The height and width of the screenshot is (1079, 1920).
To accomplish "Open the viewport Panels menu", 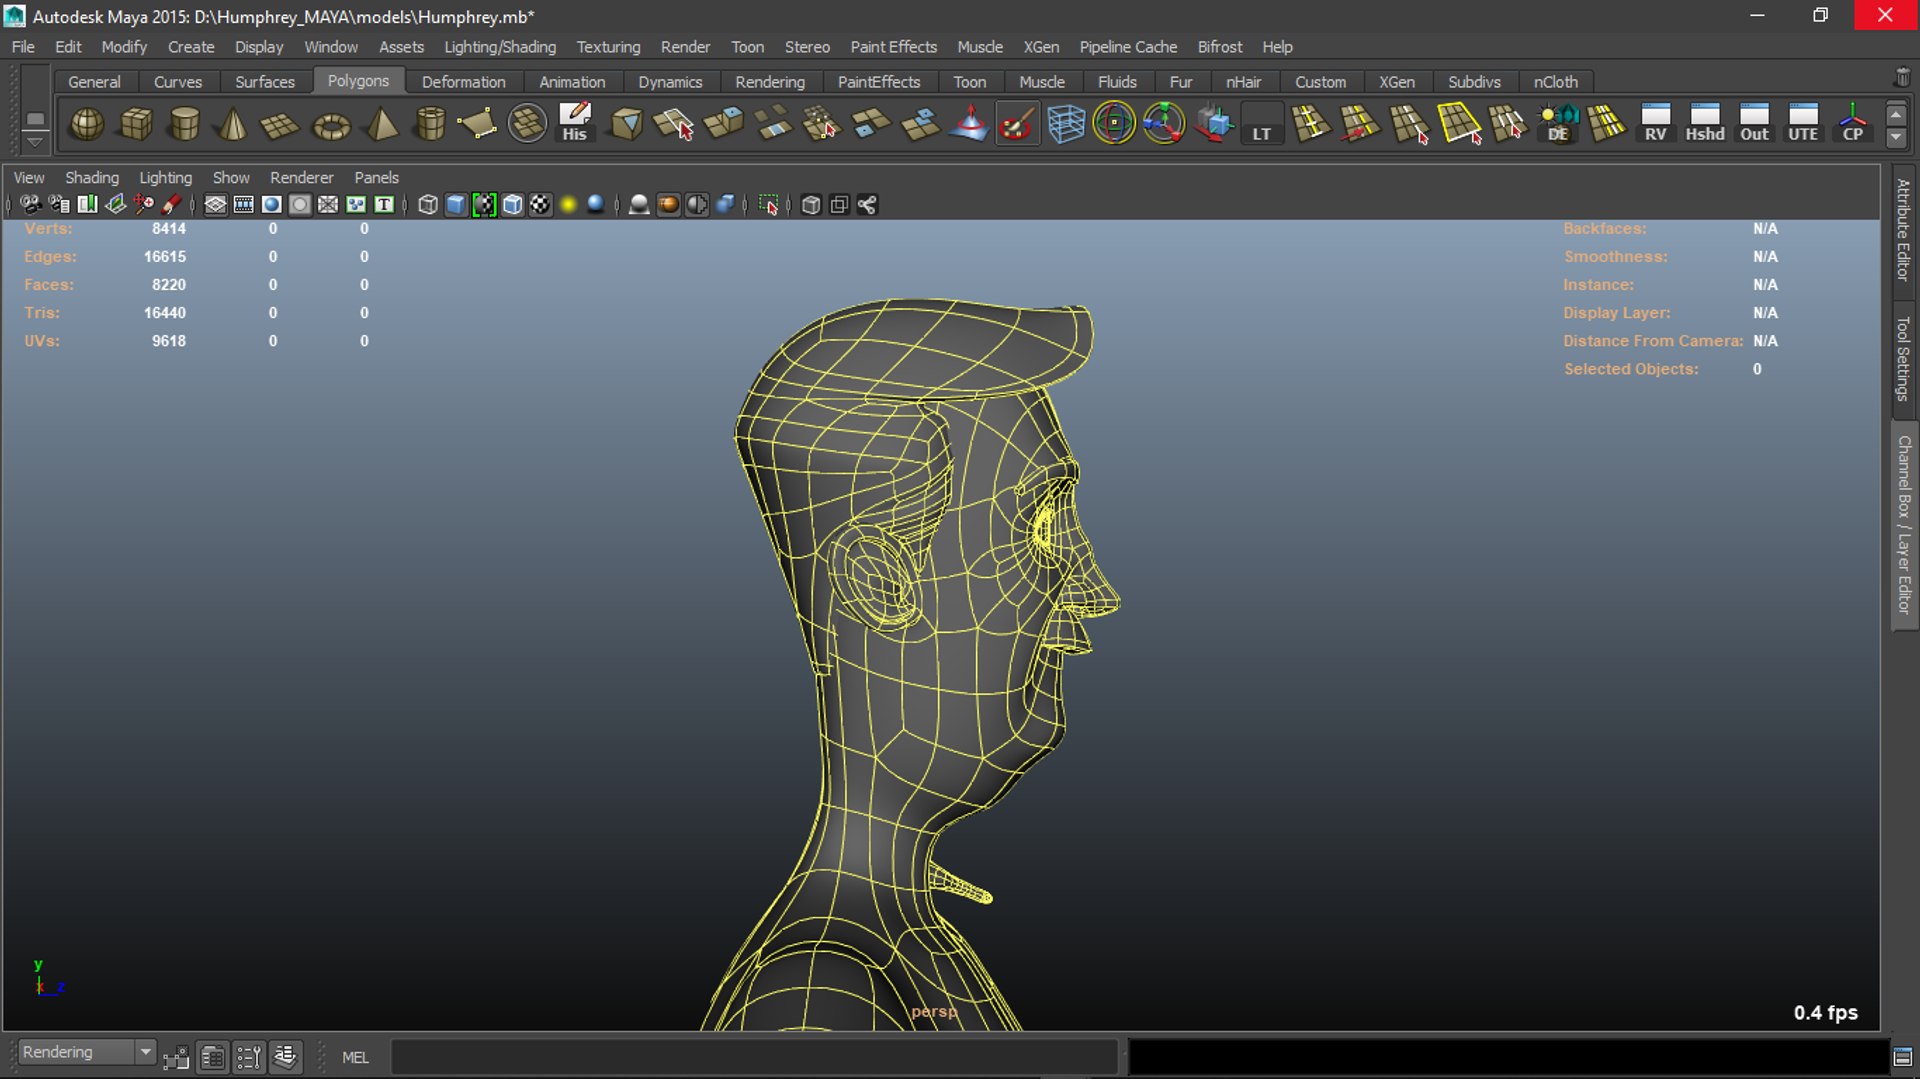I will coord(376,177).
